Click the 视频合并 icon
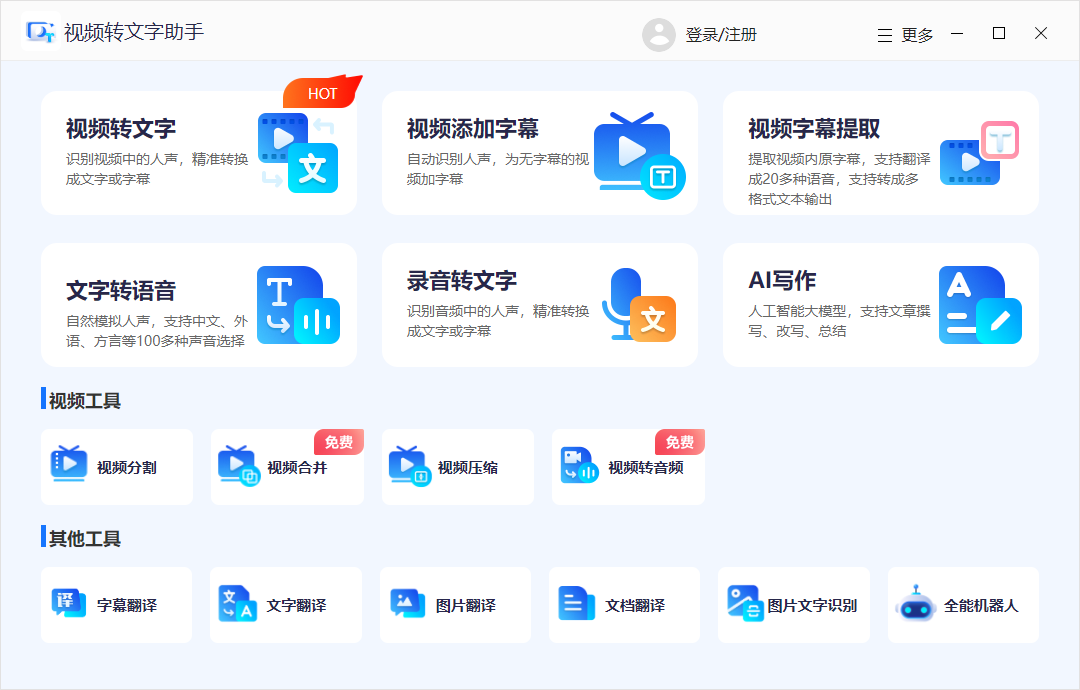1080x690 pixels. (238, 466)
